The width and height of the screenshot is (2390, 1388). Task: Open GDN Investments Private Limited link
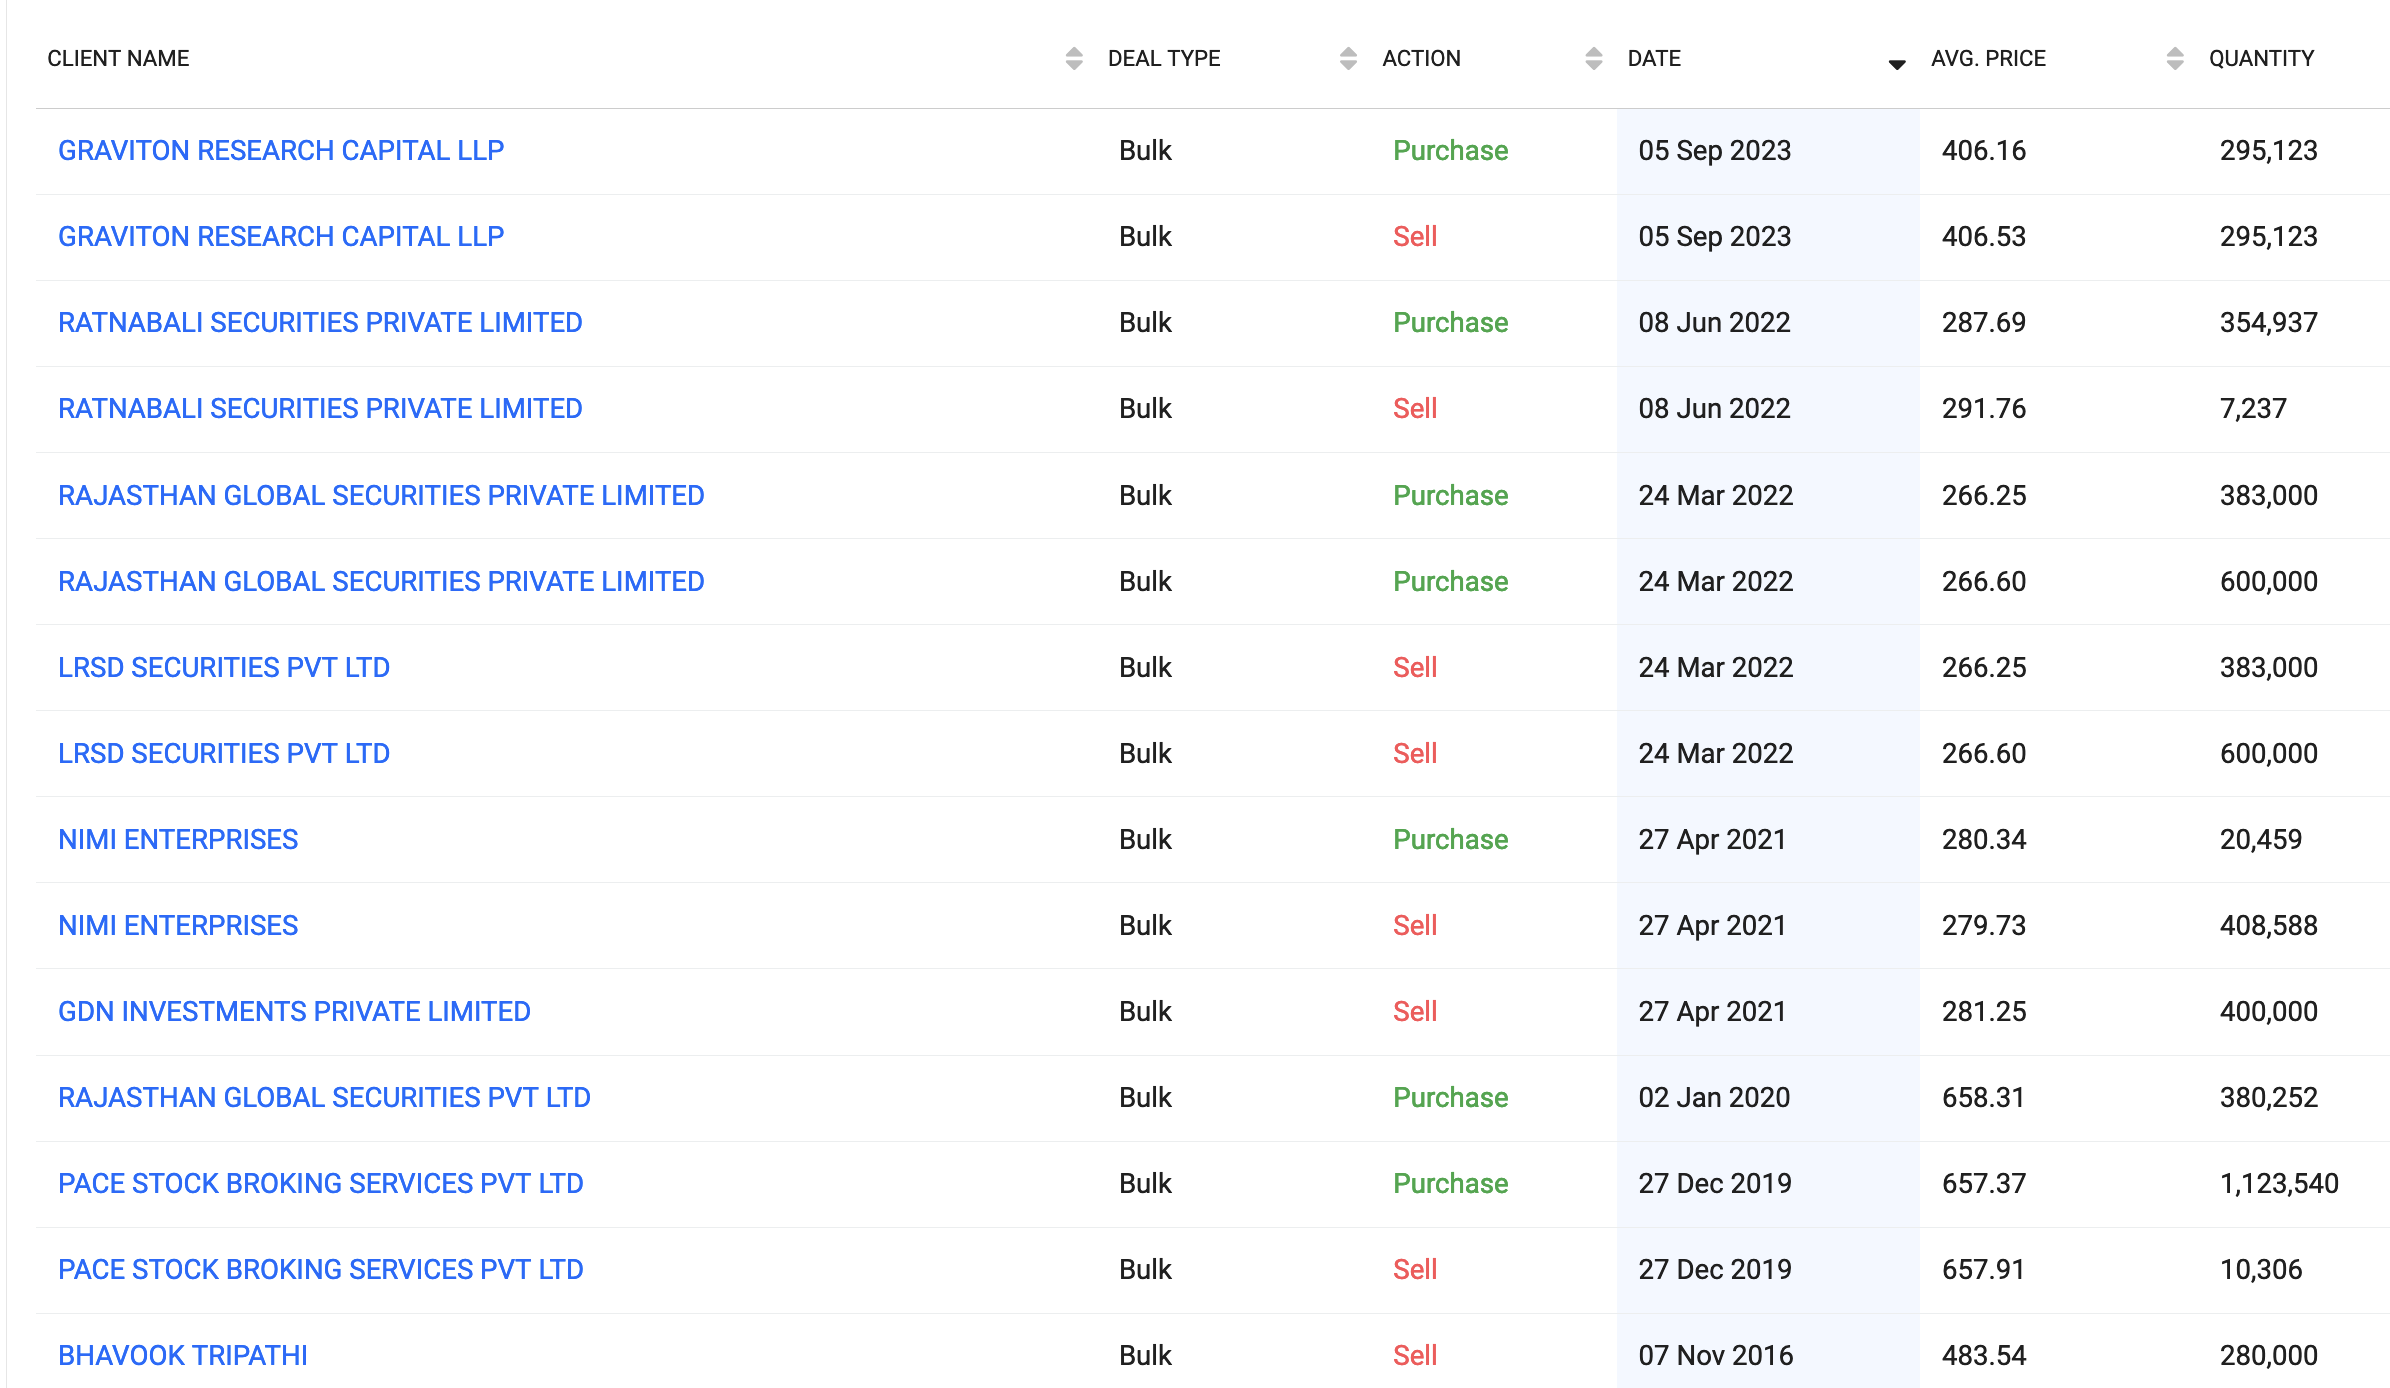coord(294,1012)
